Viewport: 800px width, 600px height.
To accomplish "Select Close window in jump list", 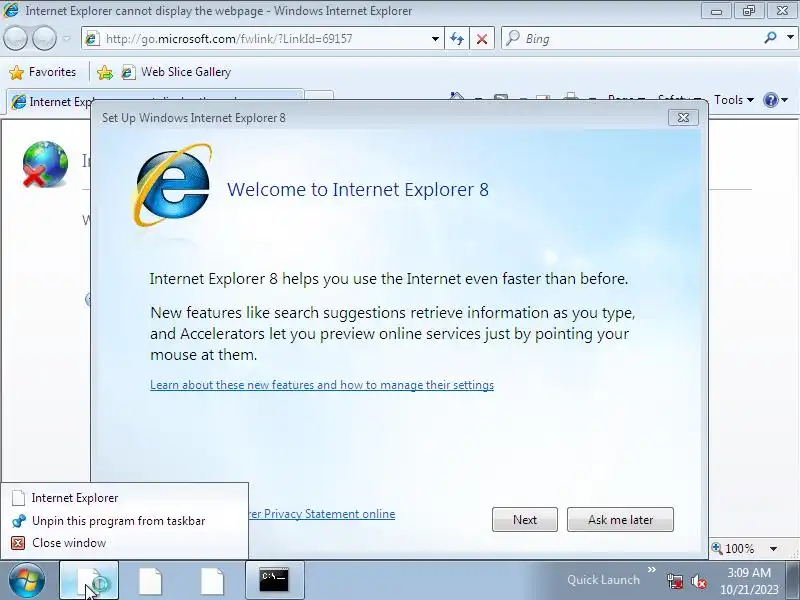I will [124, 543].
